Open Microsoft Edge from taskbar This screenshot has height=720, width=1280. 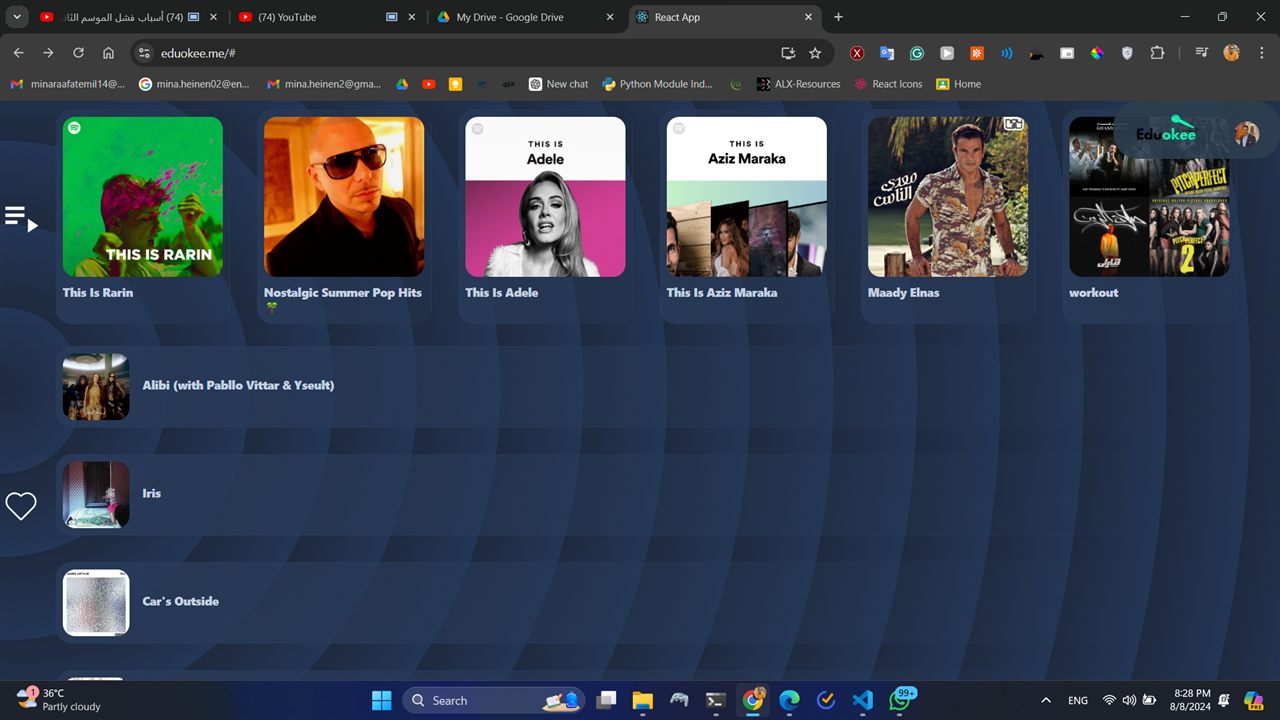click(789, 700)
